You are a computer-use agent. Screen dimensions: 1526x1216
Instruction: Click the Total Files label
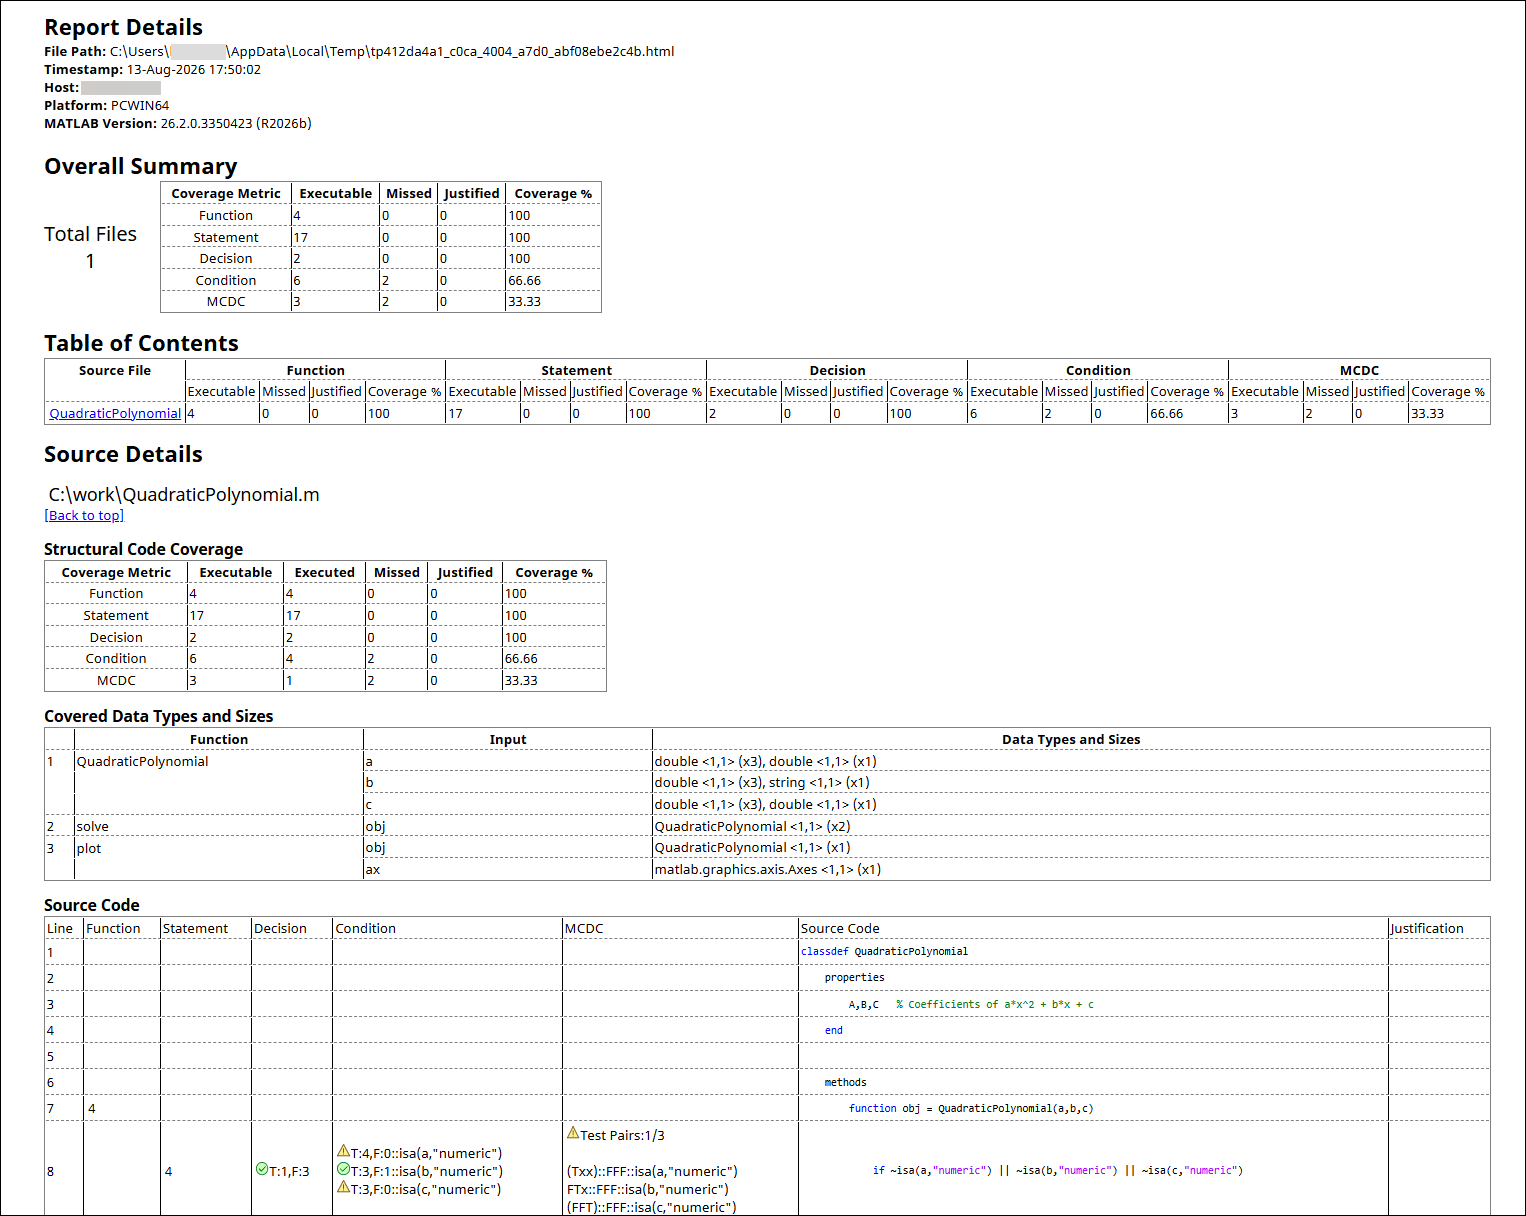pos(90,234)
